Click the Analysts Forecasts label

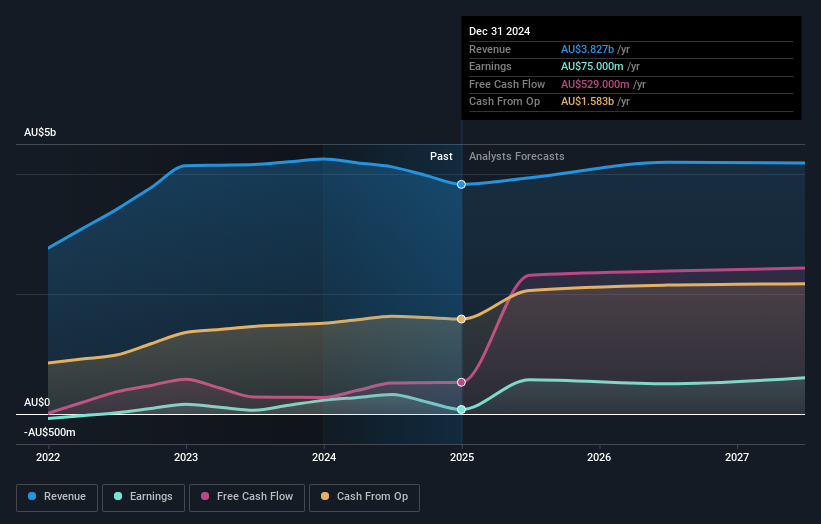click(517, 157)
